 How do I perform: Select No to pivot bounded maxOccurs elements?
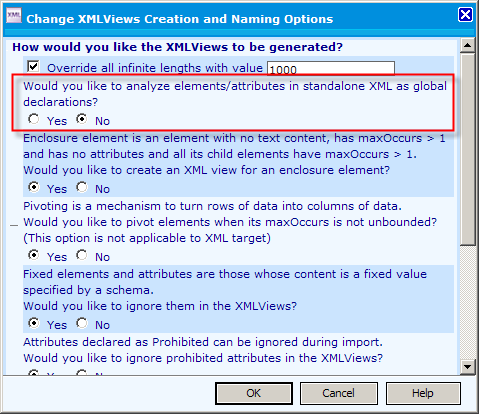pyautogui.click(x=81, y=255)
